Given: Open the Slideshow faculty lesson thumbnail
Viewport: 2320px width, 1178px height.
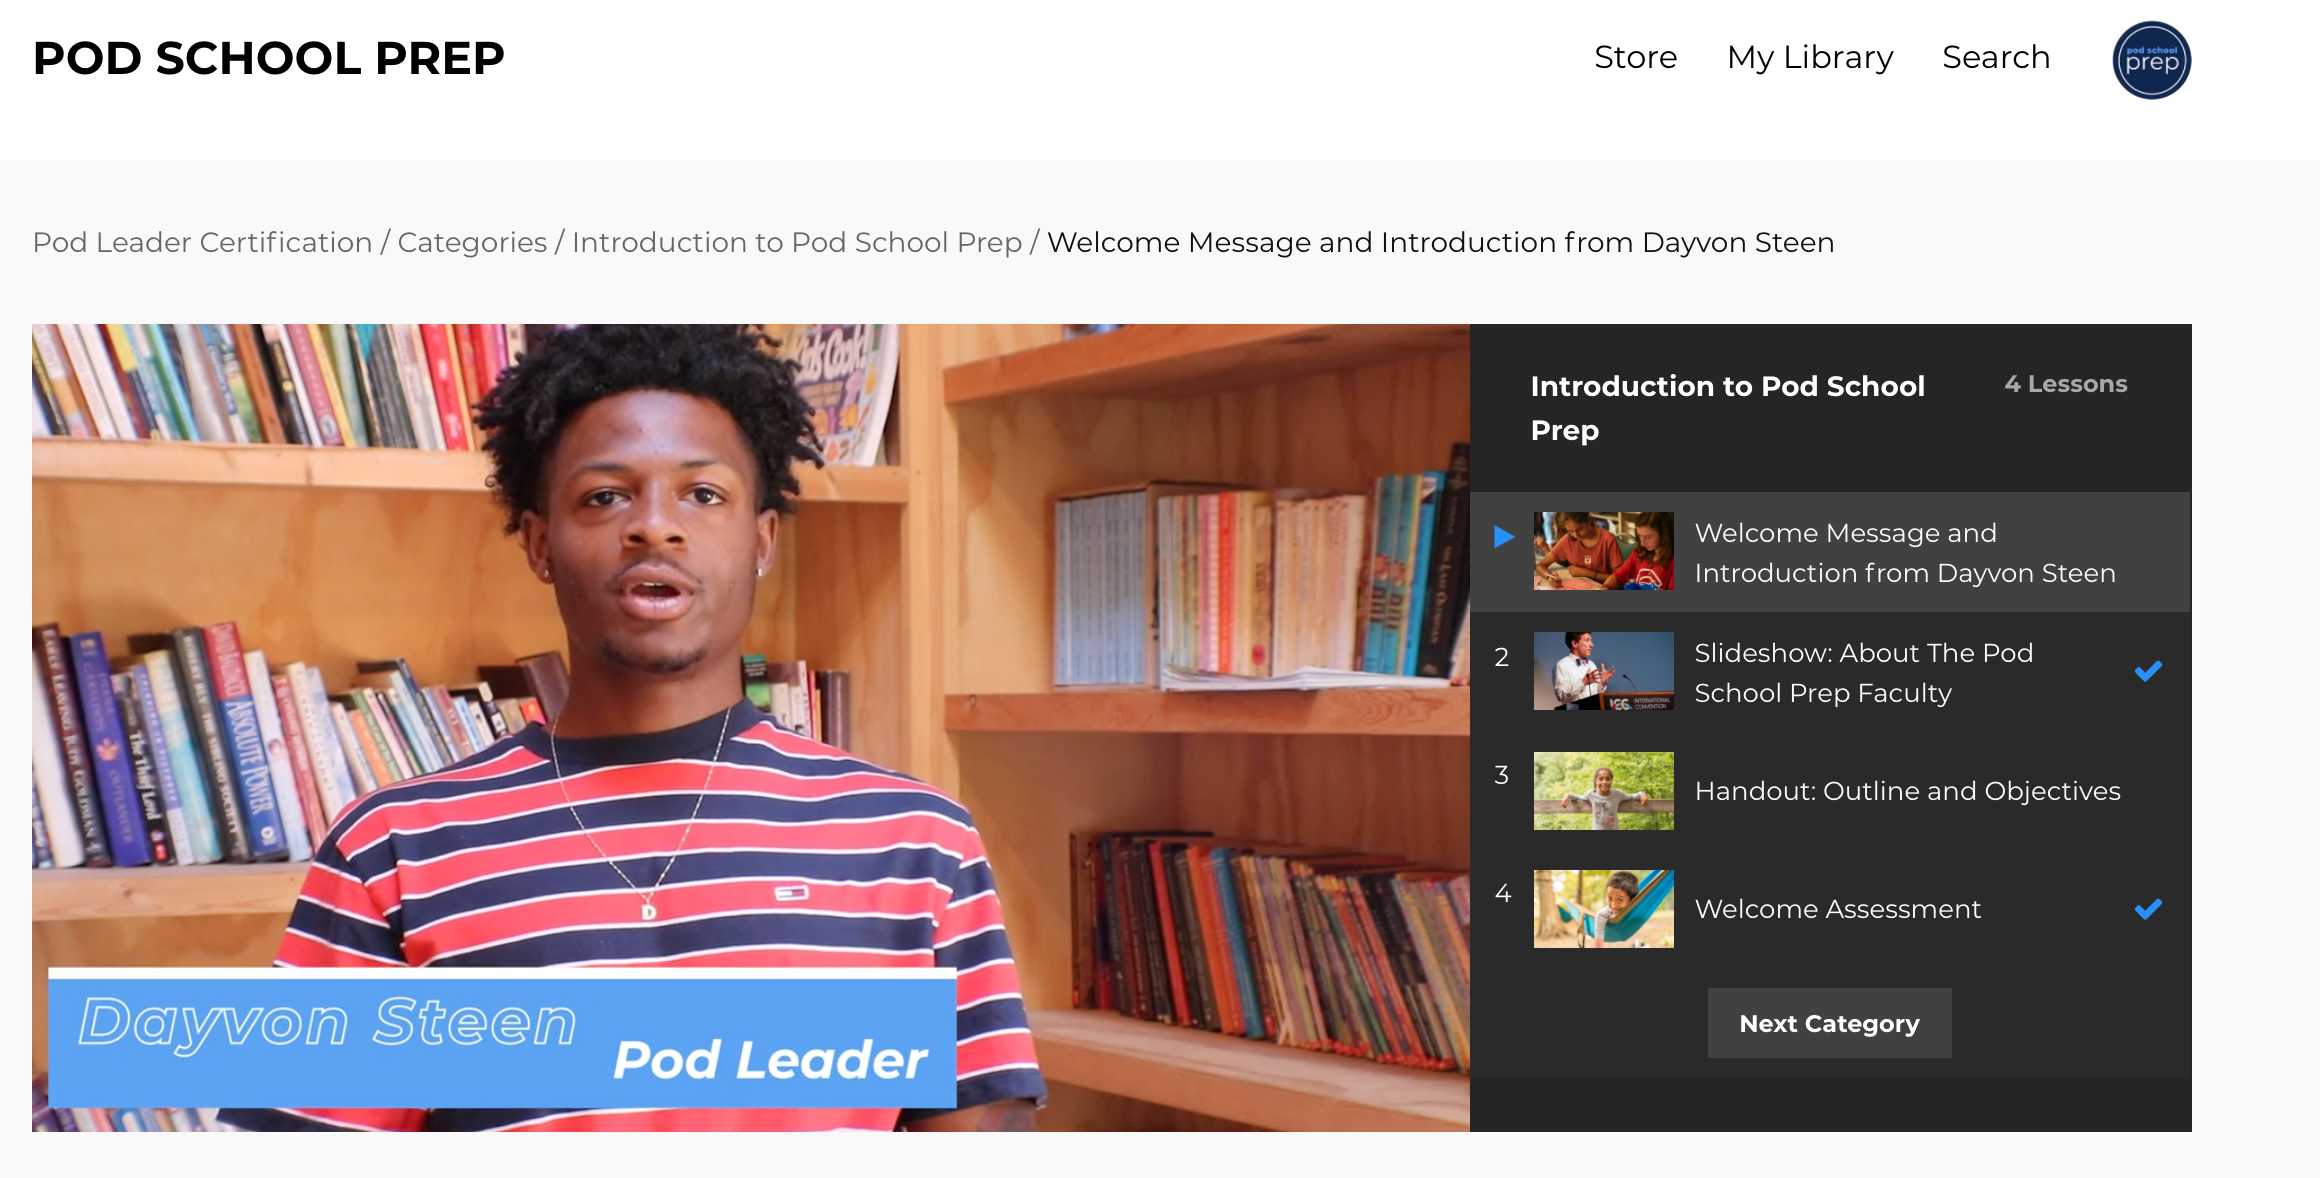Looking at the screenshot, I should (1603, 671).
